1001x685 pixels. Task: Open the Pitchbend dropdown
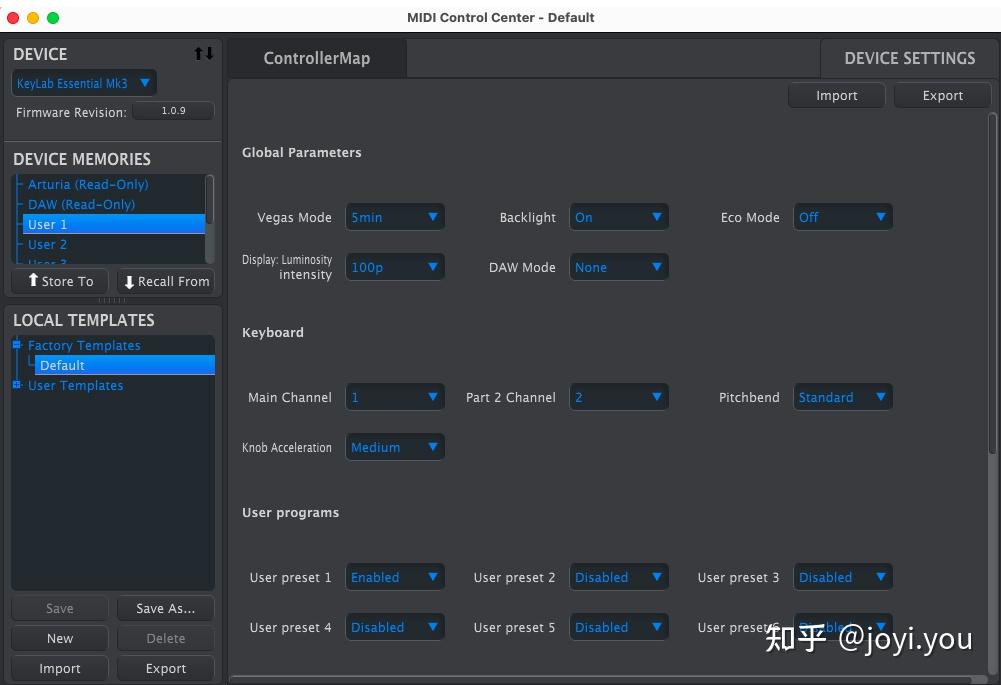[843, 397]
